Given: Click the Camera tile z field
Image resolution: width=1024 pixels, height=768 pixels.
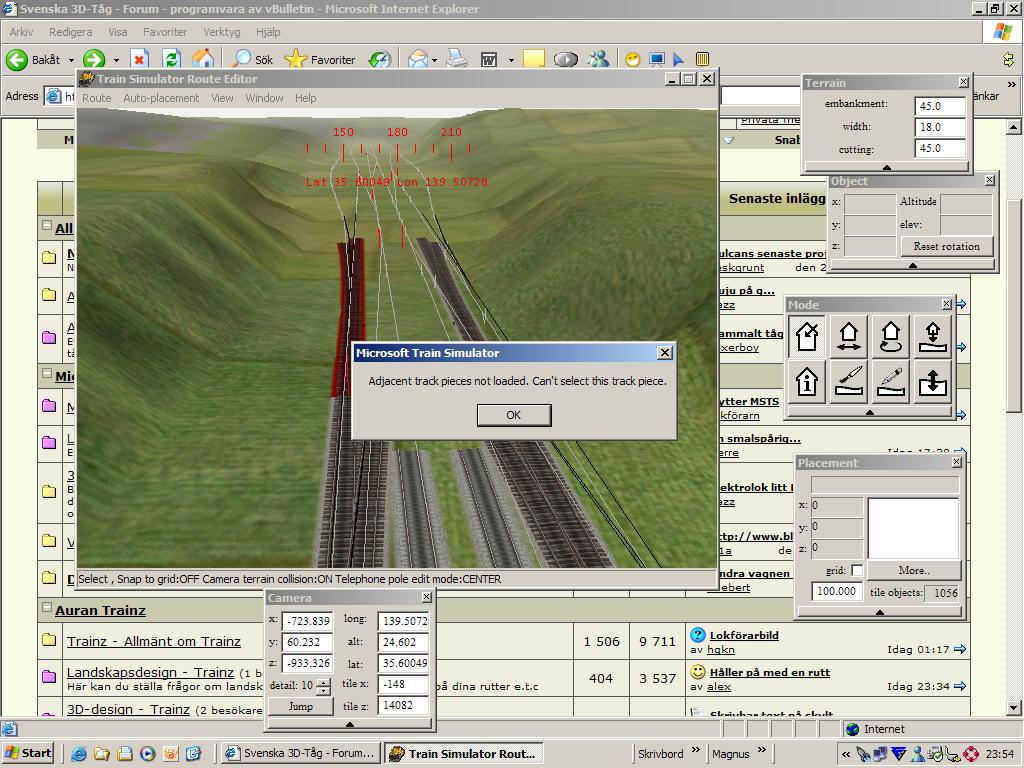Looking at the screenshot, I should pos(403,705).
